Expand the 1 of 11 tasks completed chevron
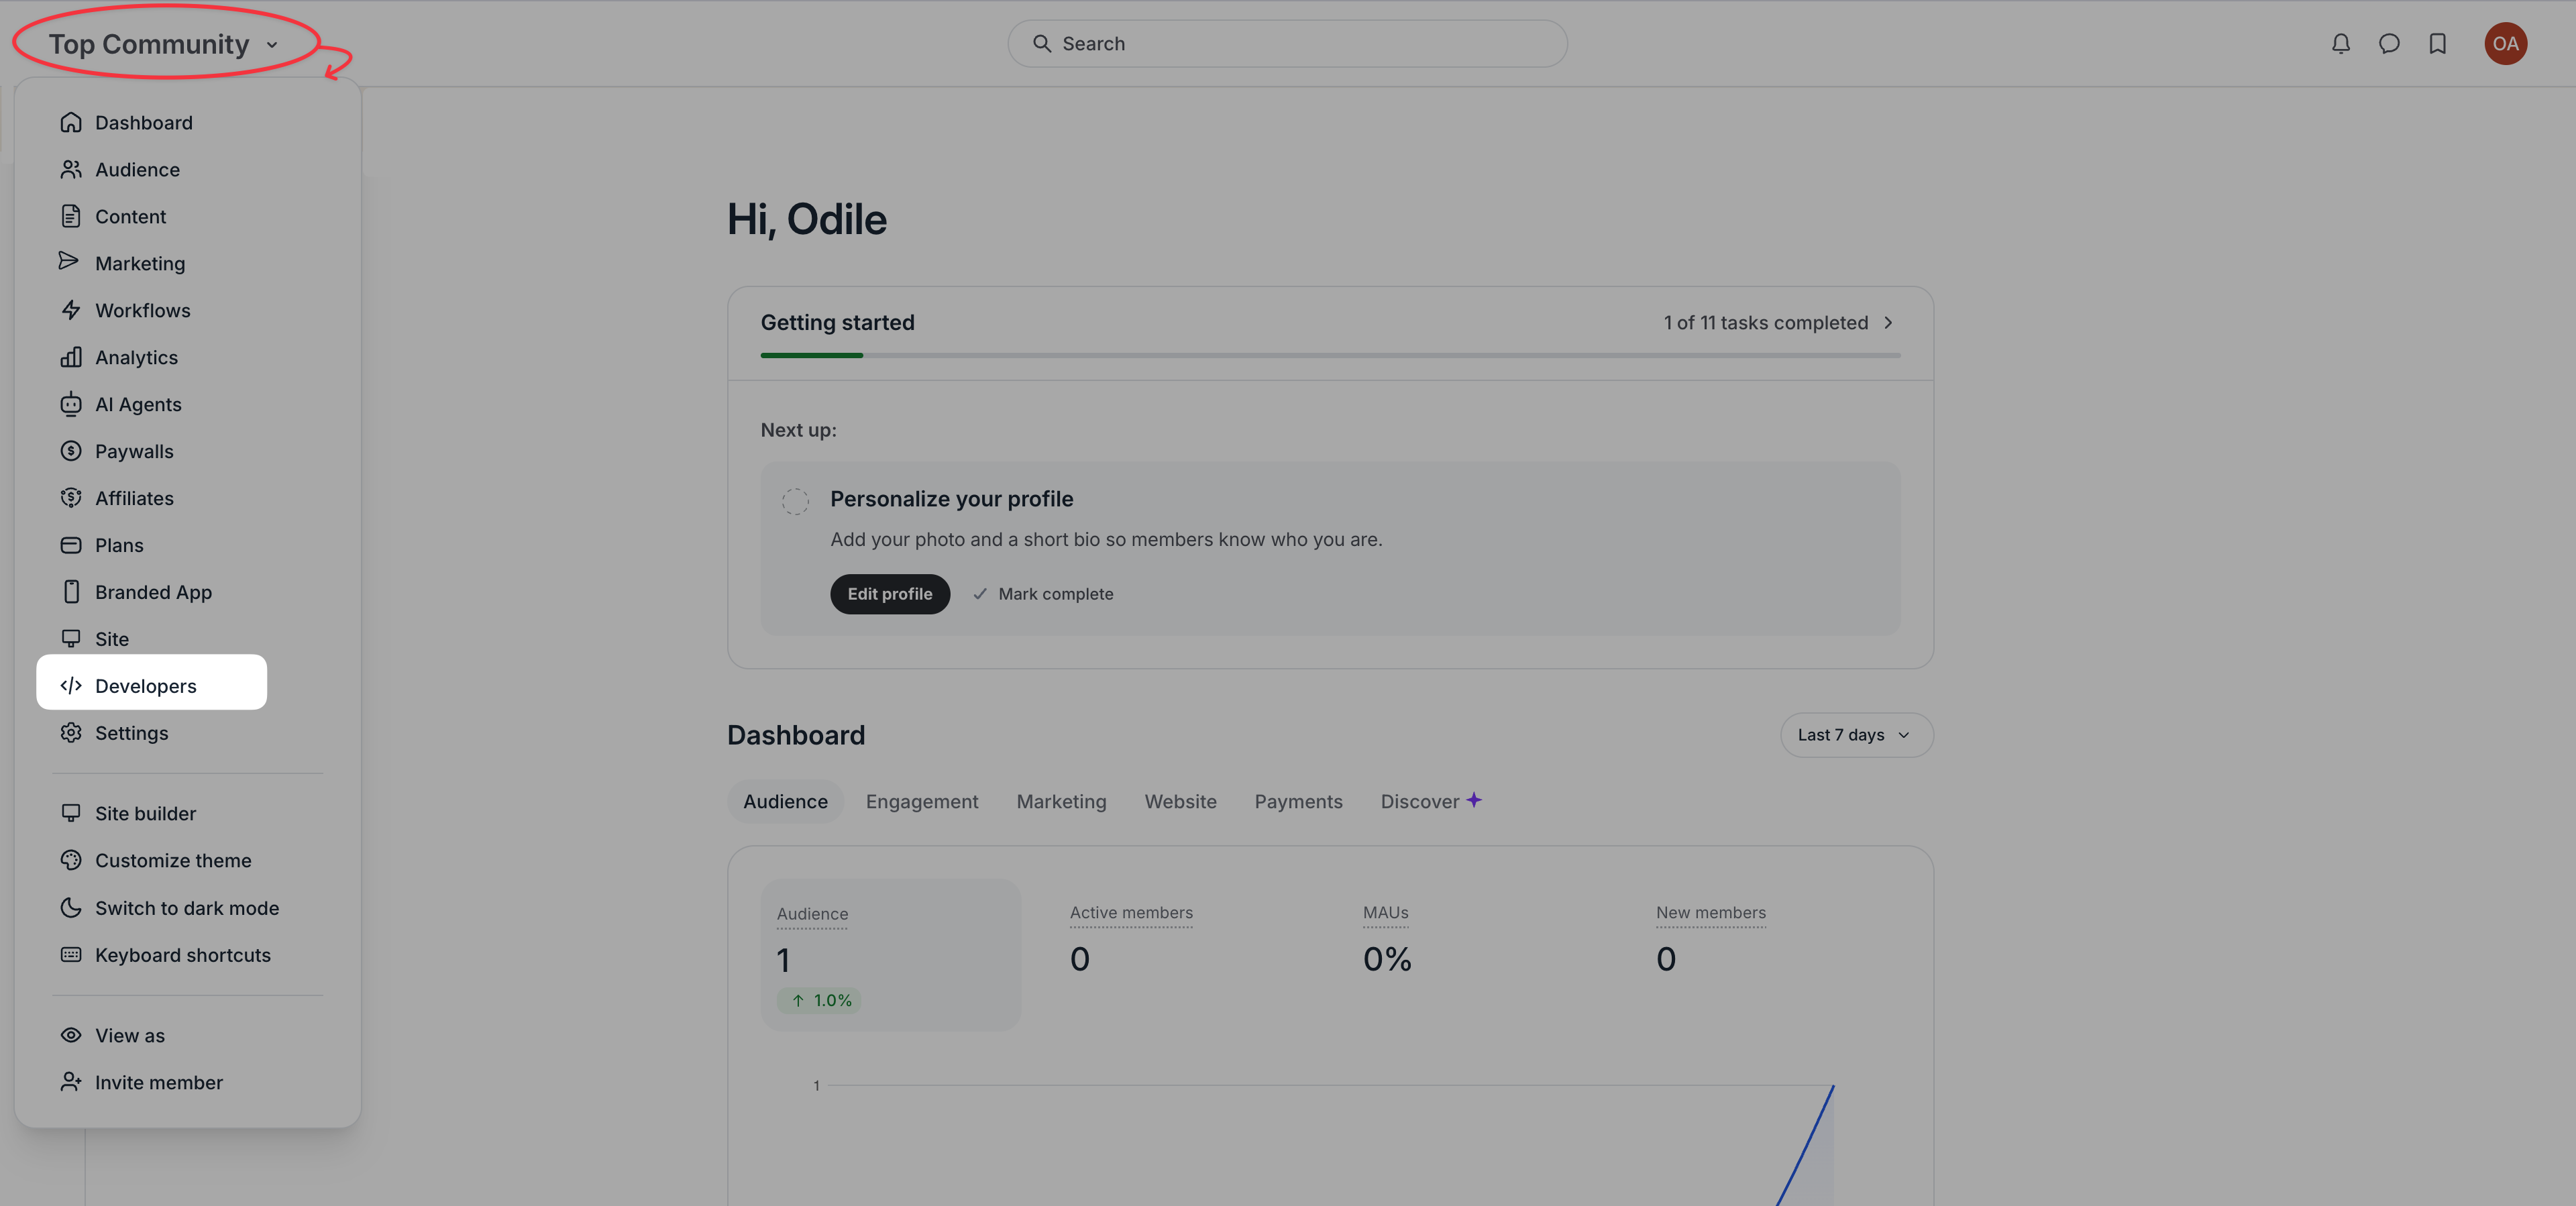The width and height of the screenshot is (2576, 1206). (1888, 323)
